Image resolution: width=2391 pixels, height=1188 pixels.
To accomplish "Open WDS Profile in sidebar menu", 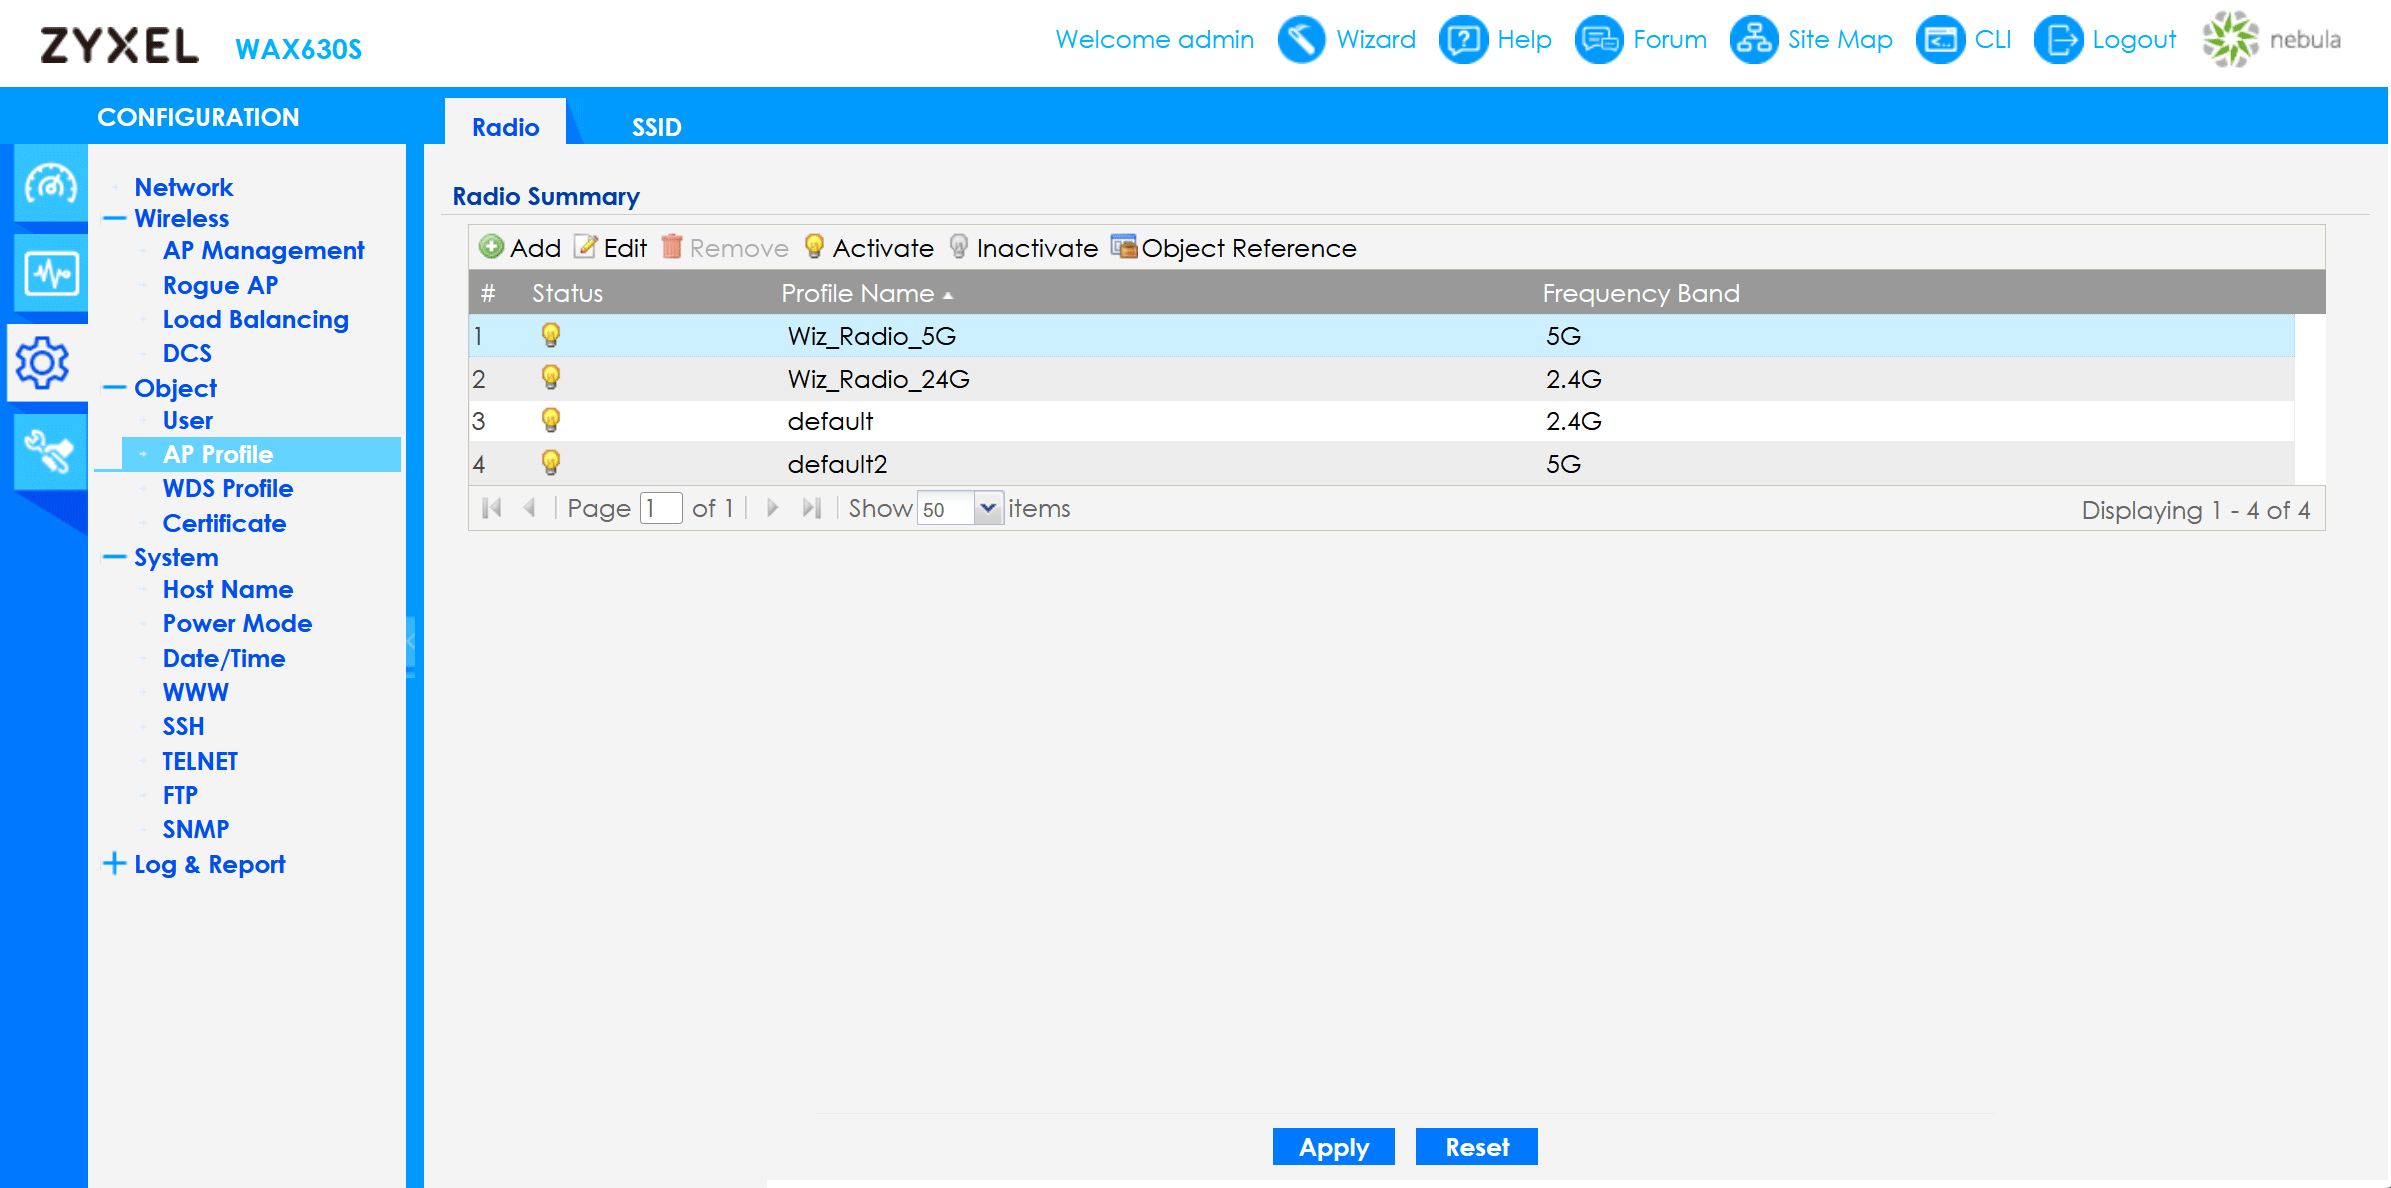I will [228, 489].
